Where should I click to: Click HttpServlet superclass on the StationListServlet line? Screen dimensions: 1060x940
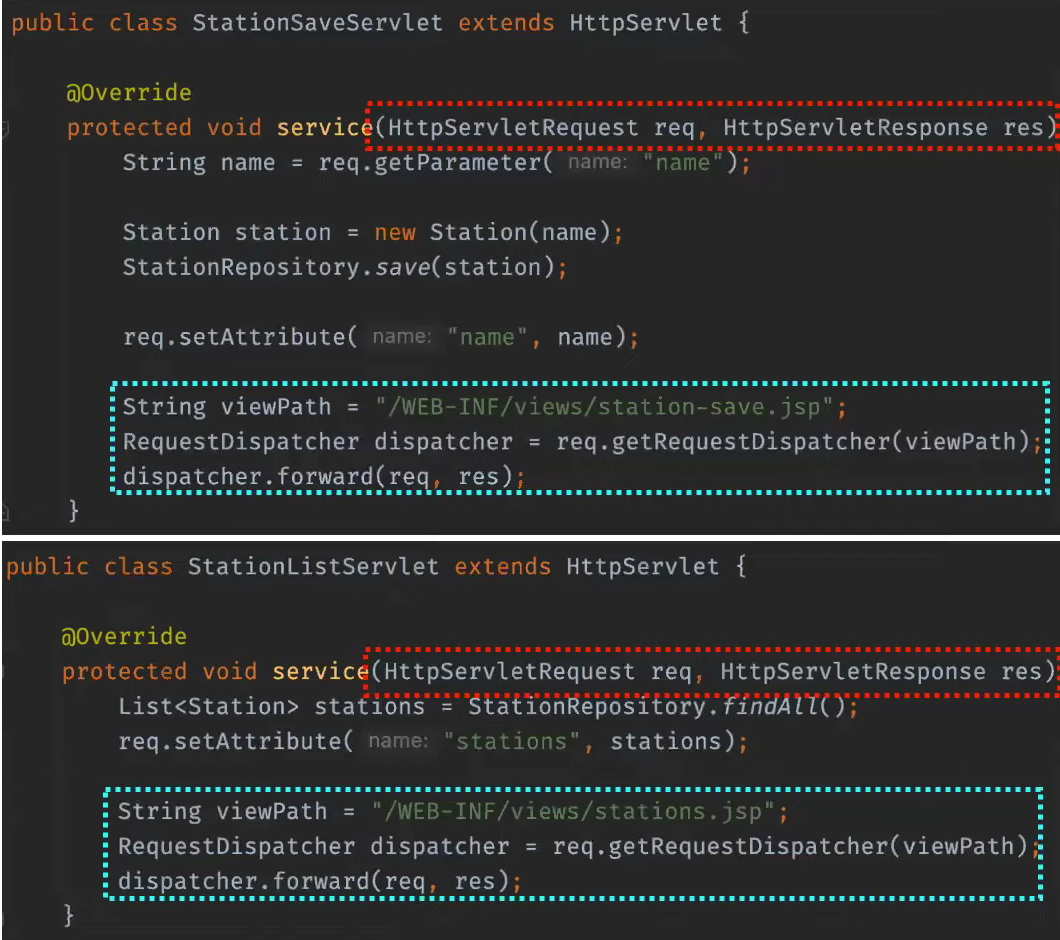pyautogui.click(x=642, y=566)
